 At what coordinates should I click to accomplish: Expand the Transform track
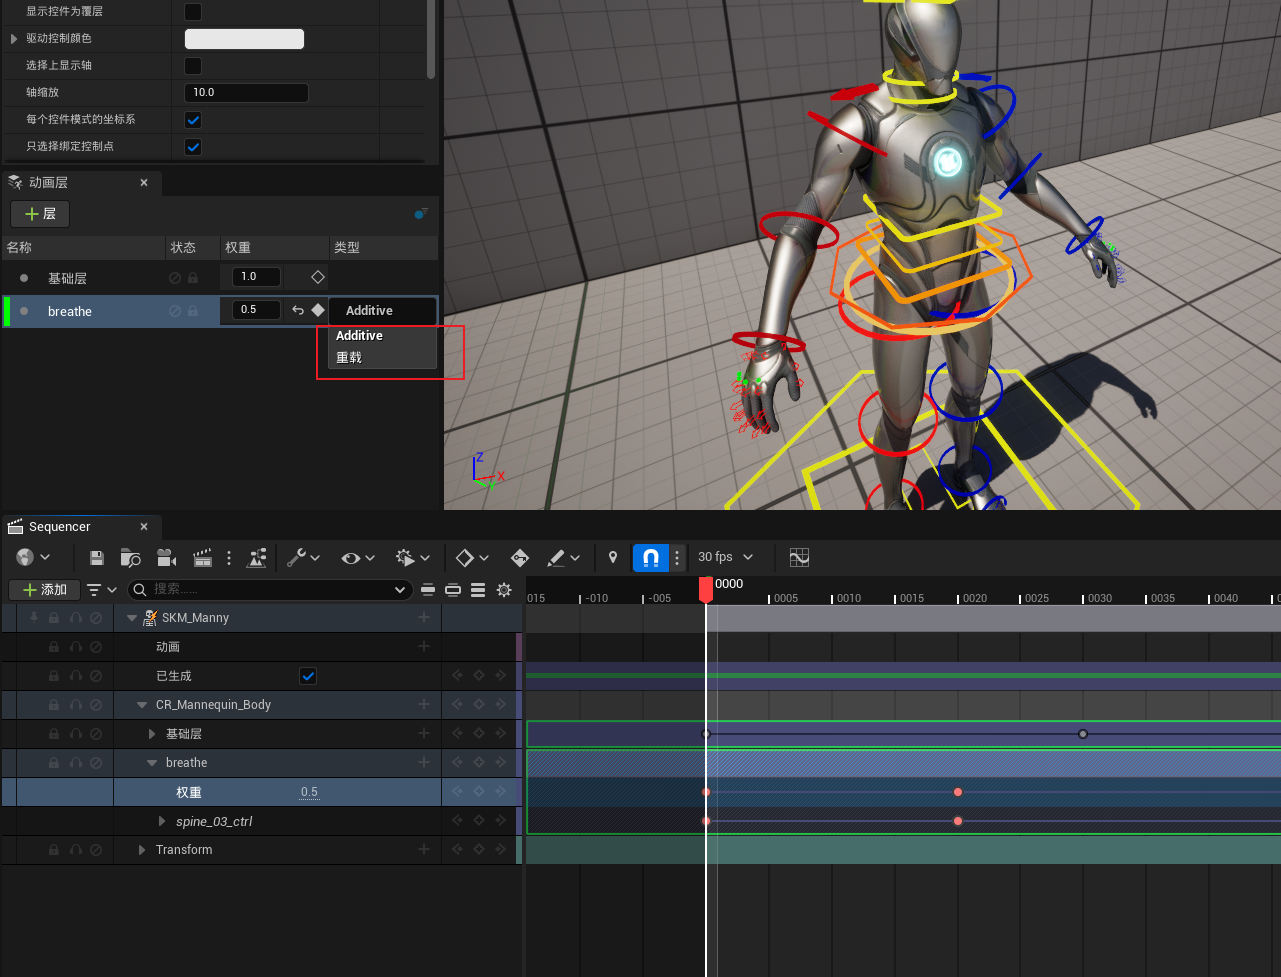coord(142,850)
